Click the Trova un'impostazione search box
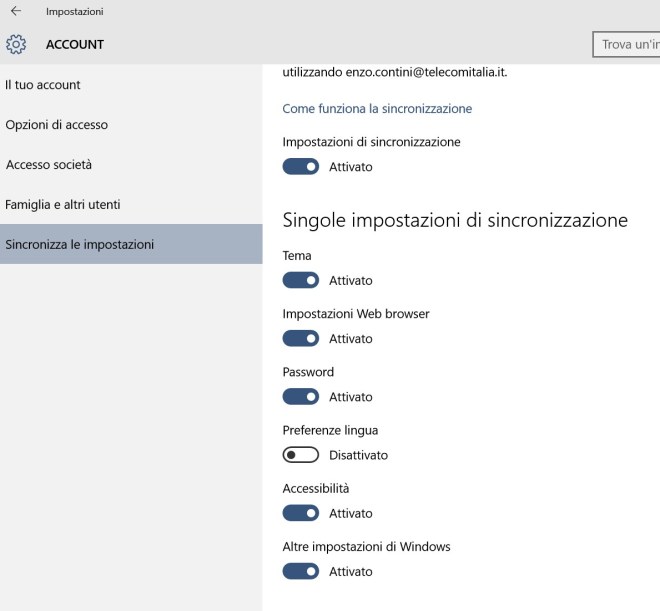Image resolution: width=660 pixels, height=611 pixels. (628, 45)
